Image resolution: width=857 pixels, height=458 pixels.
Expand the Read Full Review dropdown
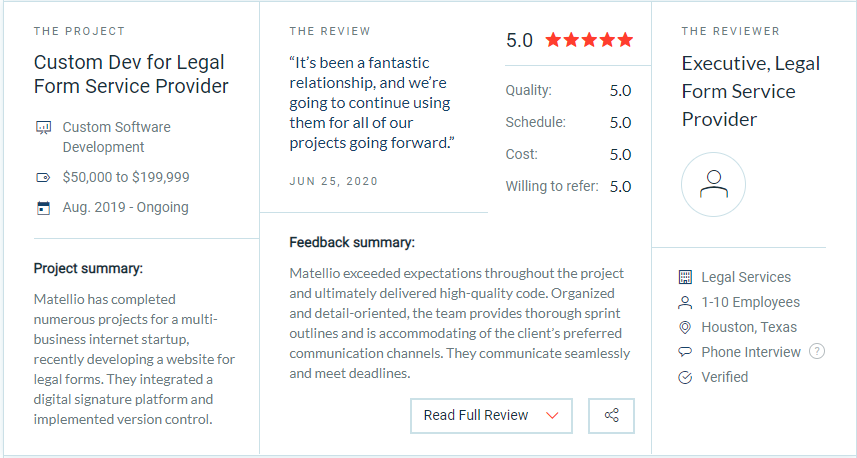click(x=491, y=415)
